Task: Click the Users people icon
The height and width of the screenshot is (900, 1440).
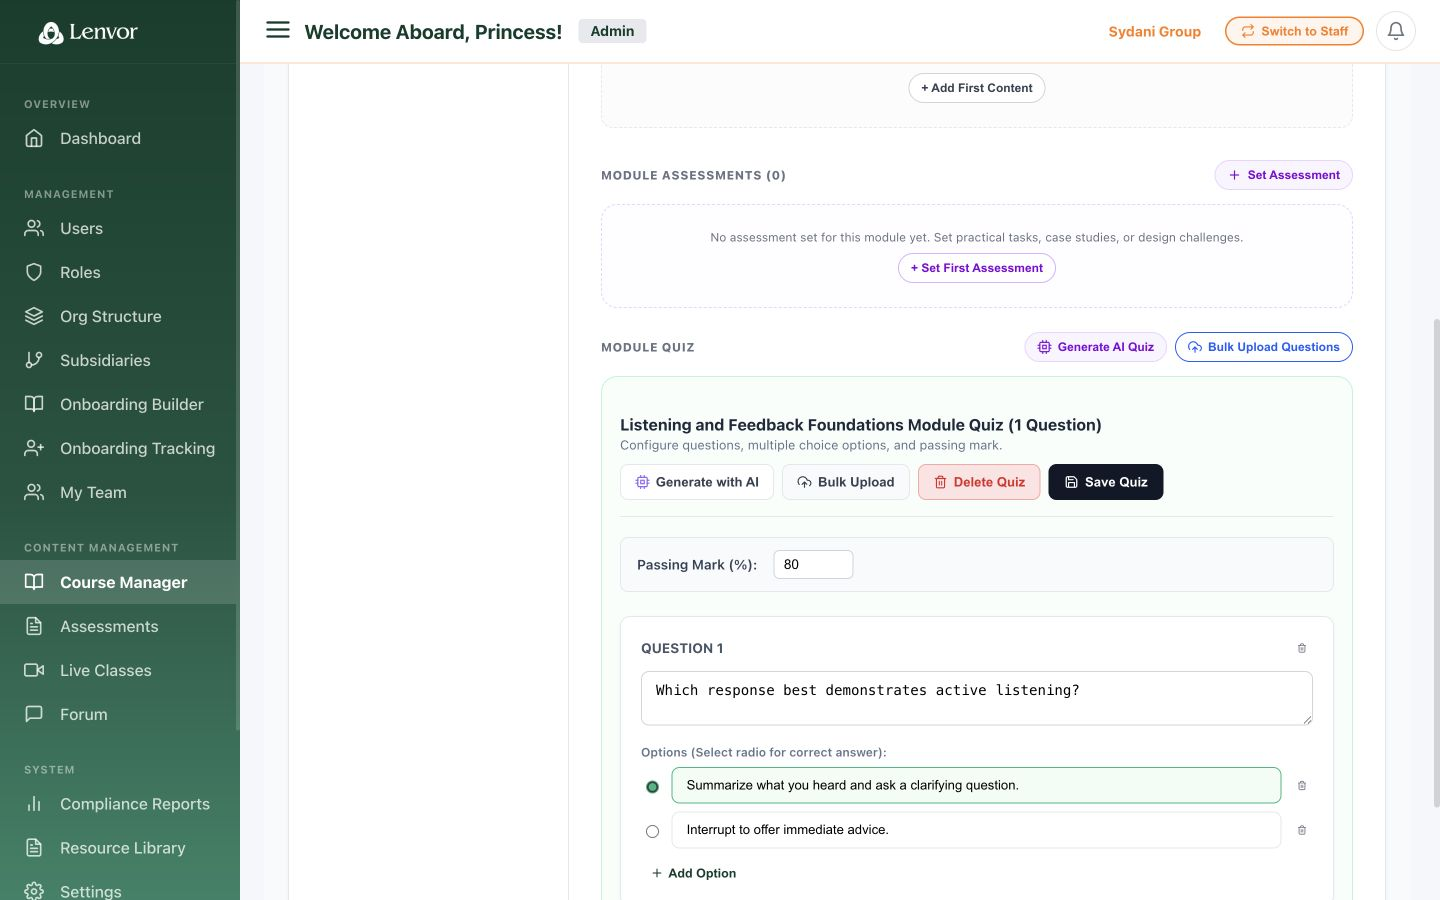Action: 34,228
